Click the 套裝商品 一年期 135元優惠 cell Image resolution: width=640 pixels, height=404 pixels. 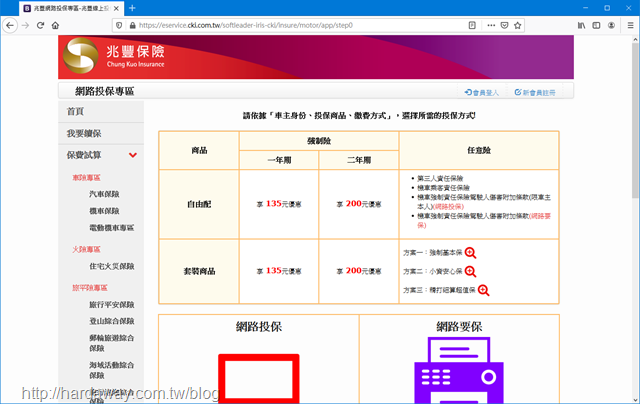pyautogui.click(x=279, y=271)
